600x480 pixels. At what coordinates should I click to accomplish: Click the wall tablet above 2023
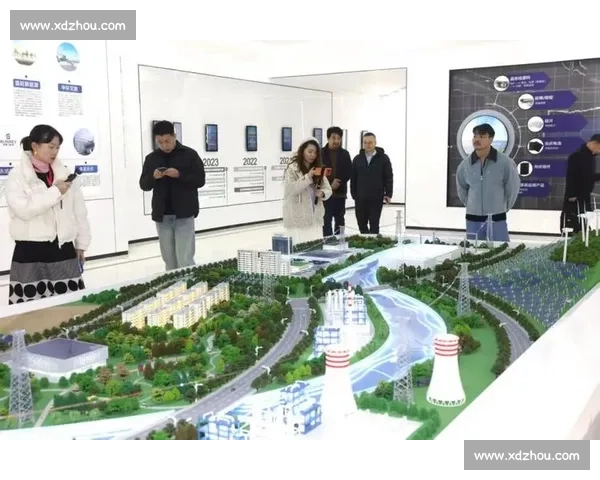[x=211, y=137]
